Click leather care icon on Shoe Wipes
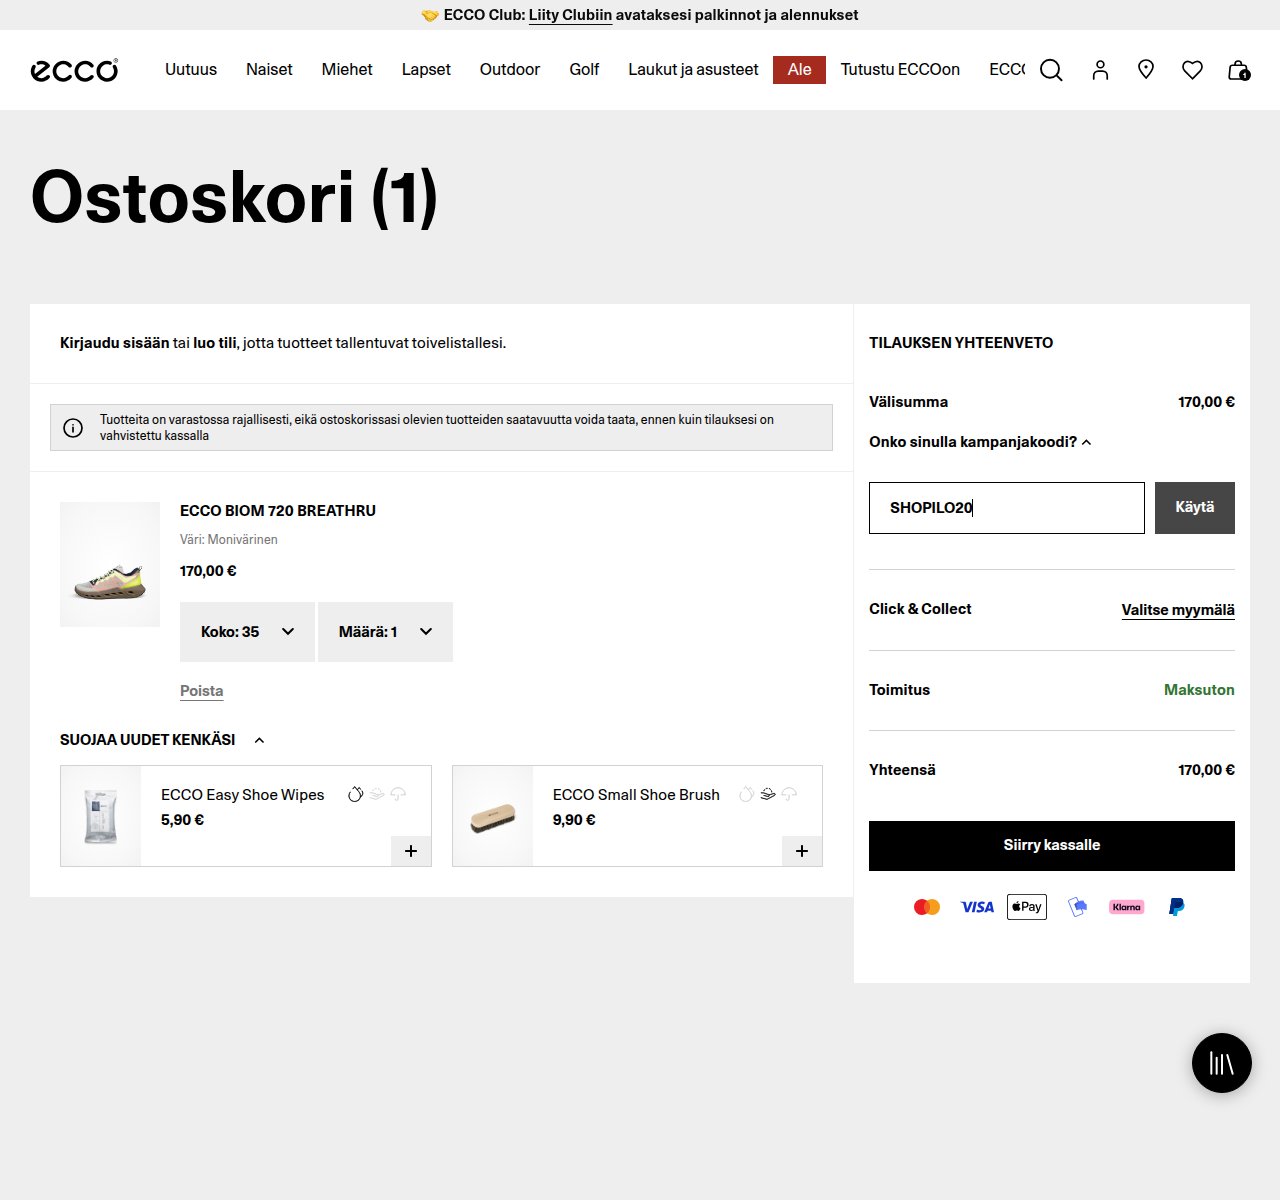 (355, 794)
